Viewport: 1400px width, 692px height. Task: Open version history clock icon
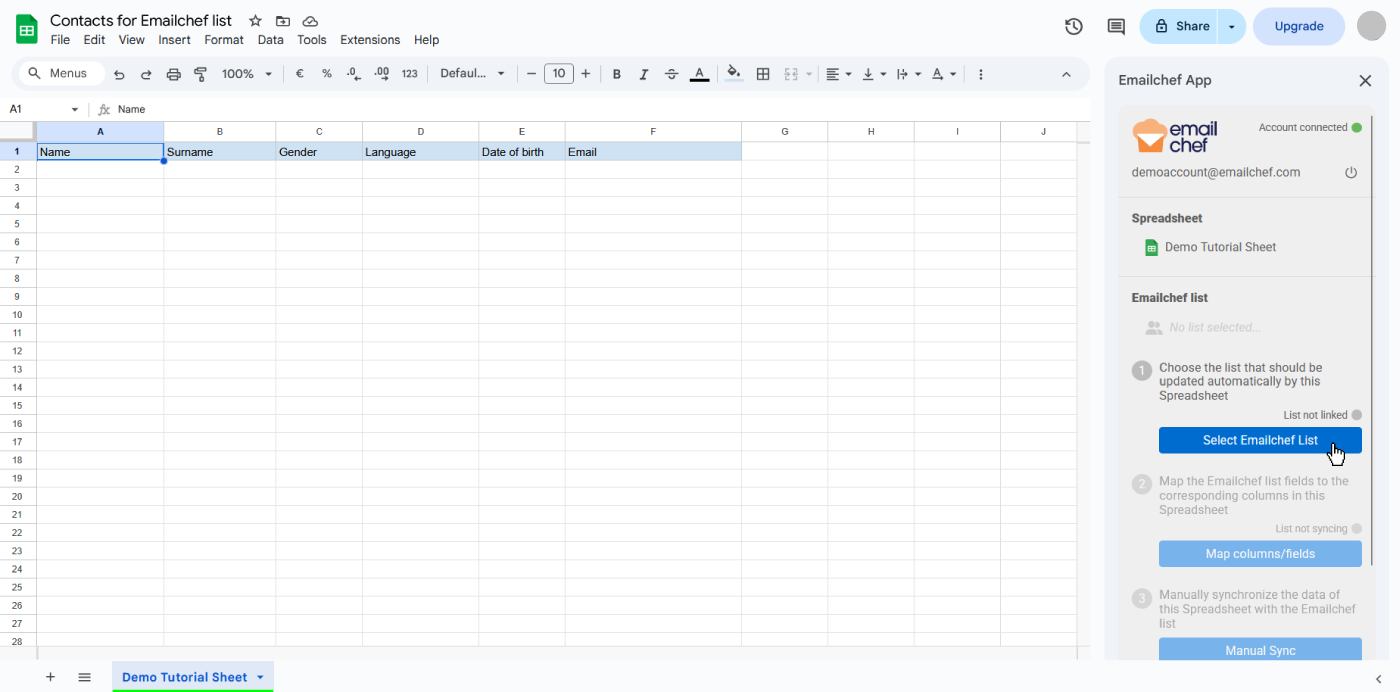tap(1073, 27)
